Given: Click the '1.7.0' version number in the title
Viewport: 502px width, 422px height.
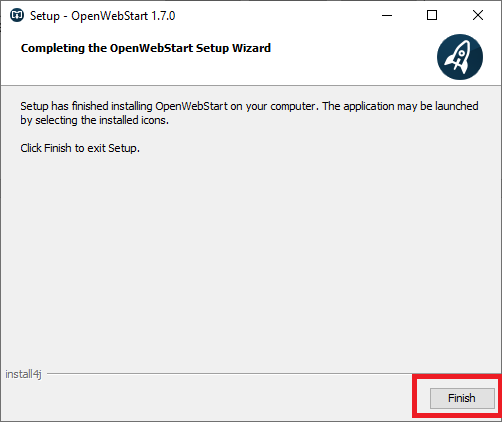Looking at the screenshot, I should (163, 16).
